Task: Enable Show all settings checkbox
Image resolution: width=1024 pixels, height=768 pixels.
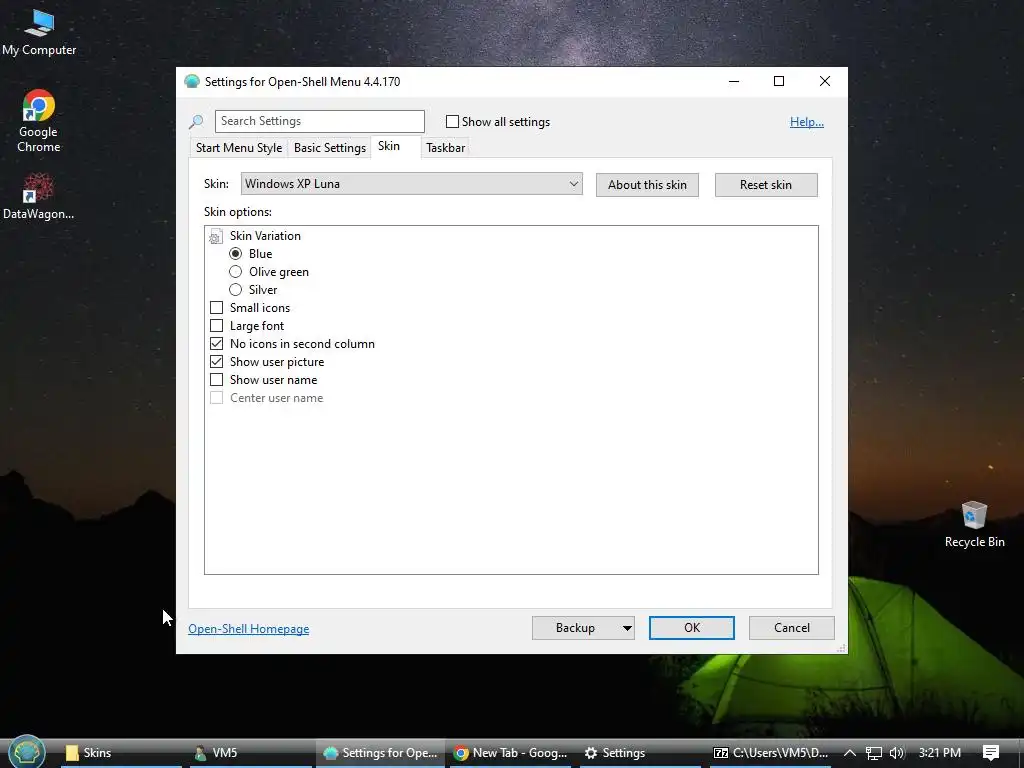Action: 452,121
